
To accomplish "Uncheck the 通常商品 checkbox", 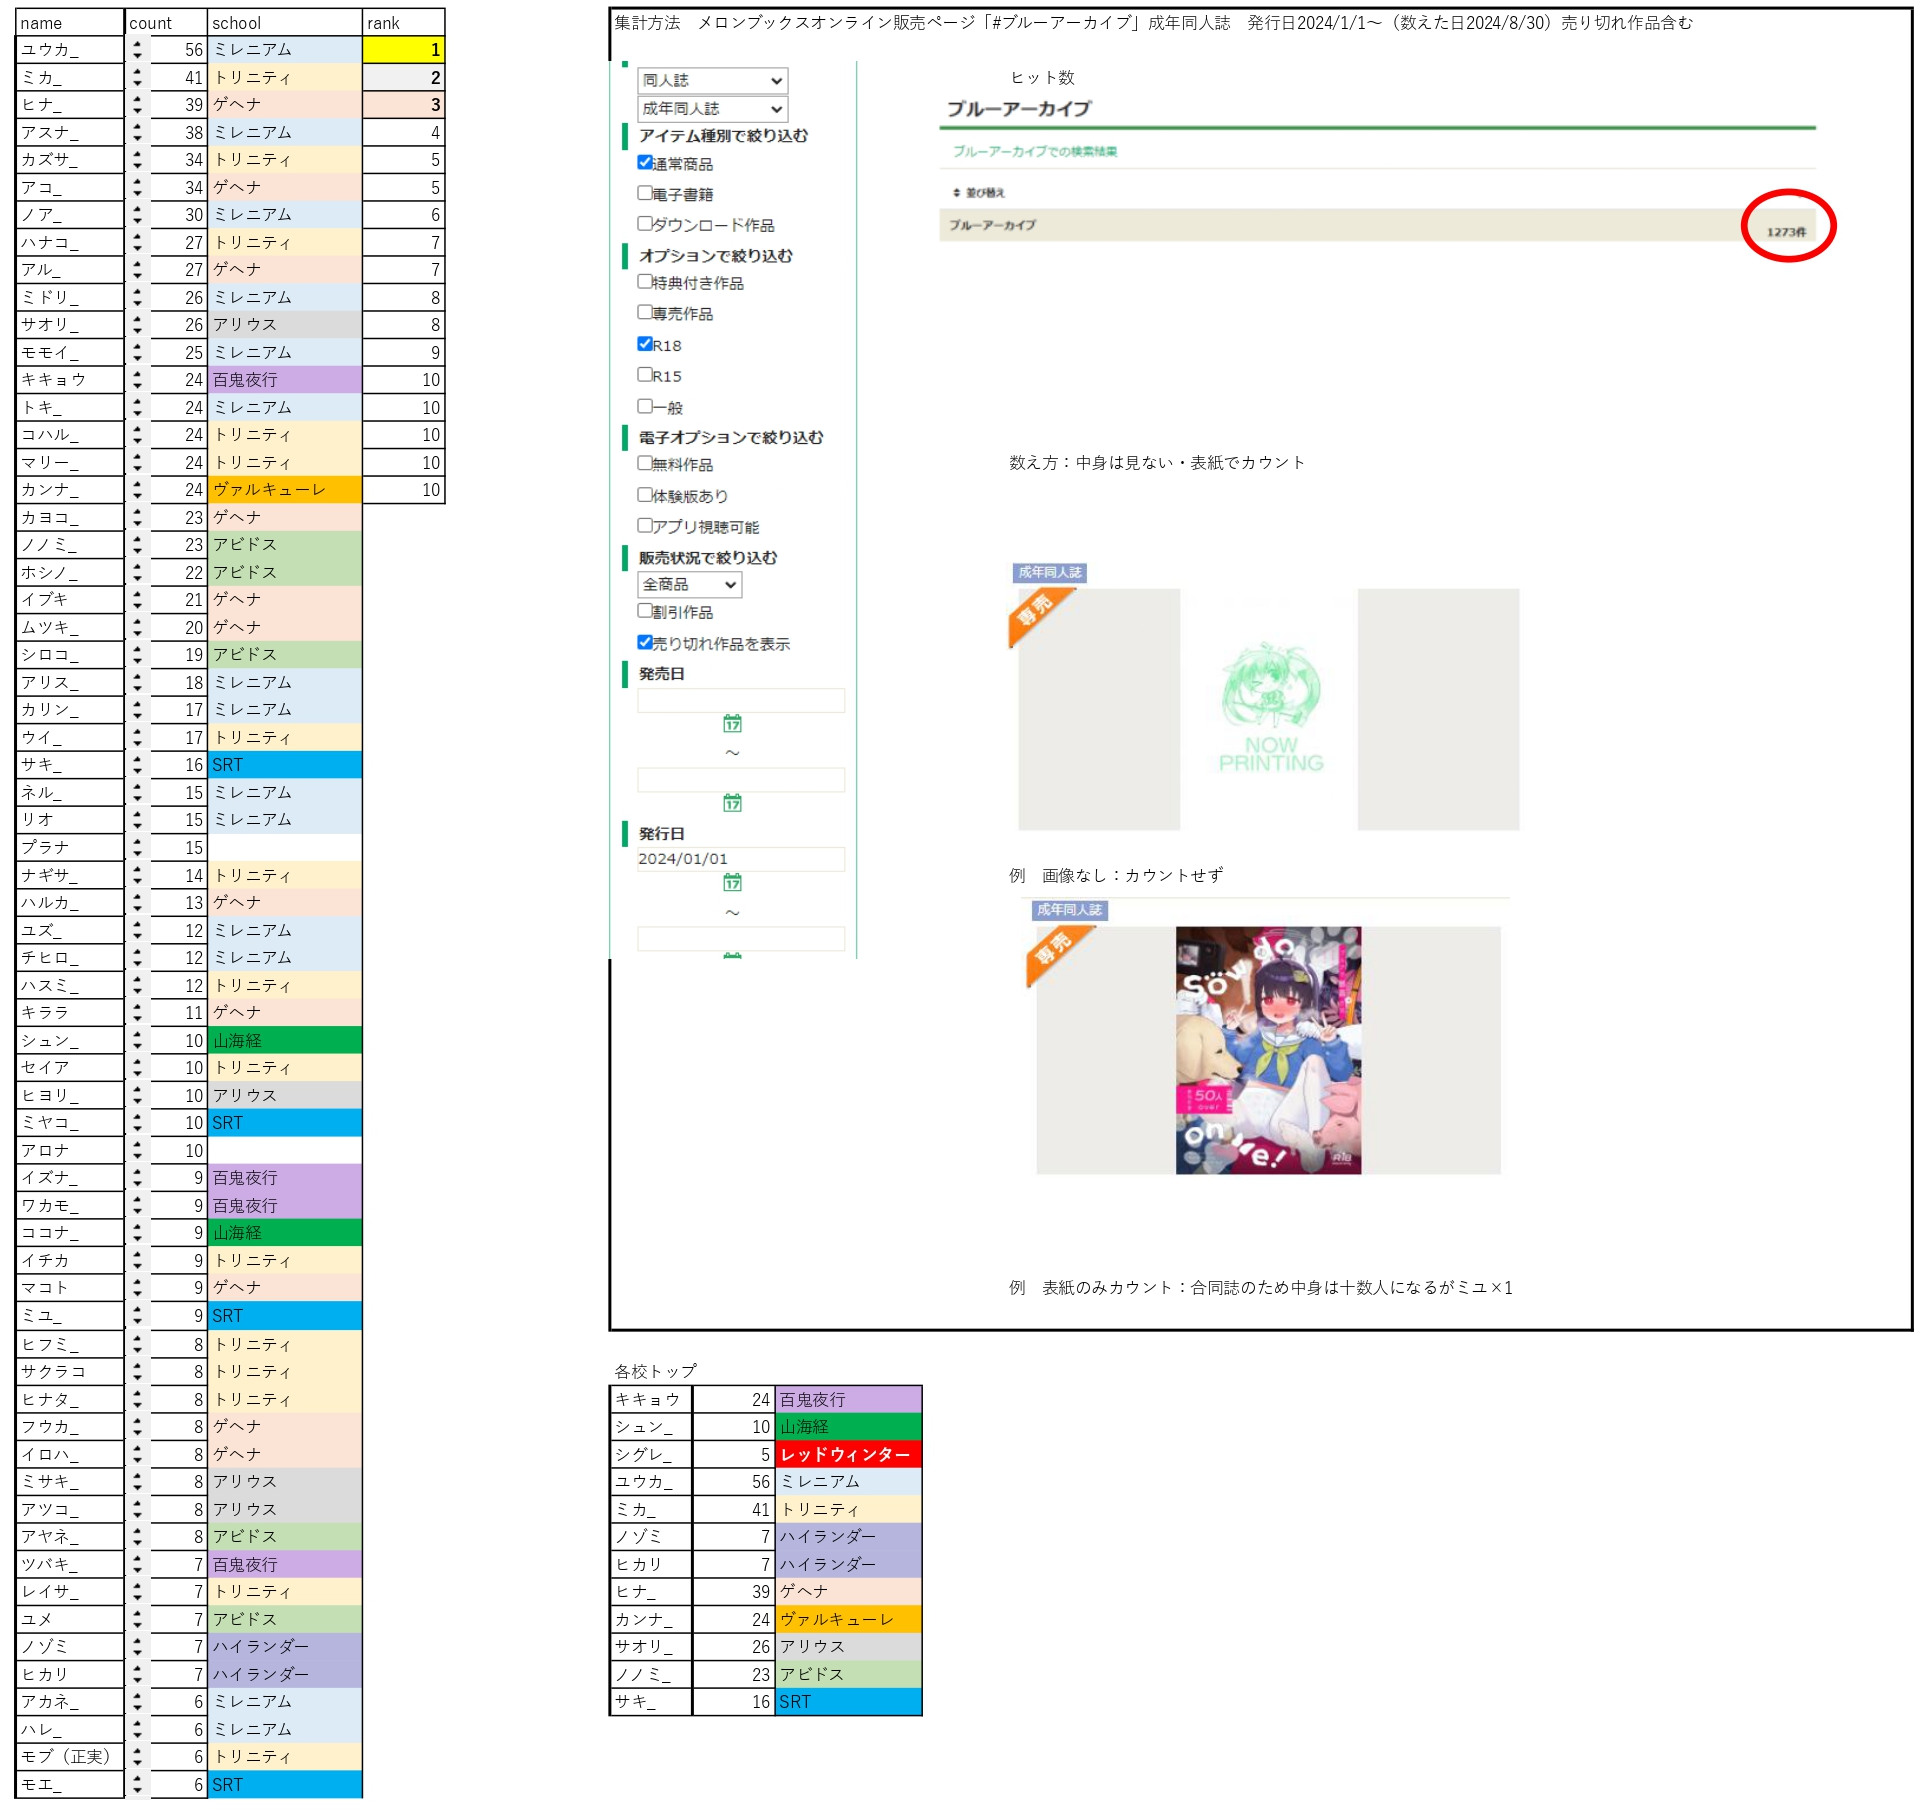I will click(645, 162).
